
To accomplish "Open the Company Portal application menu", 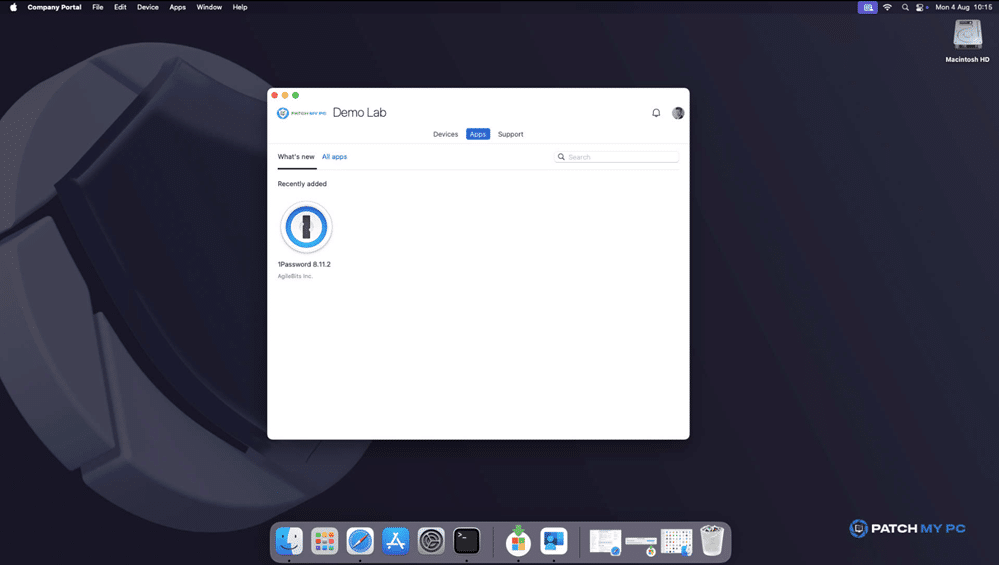I will click(x=54, y=8).
